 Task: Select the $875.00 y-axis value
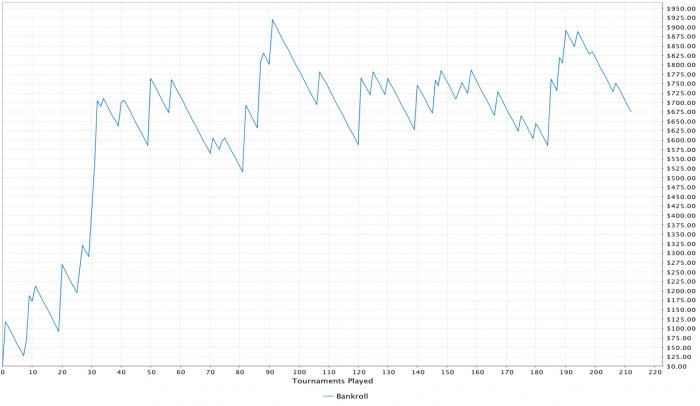[x=681, y=37]
